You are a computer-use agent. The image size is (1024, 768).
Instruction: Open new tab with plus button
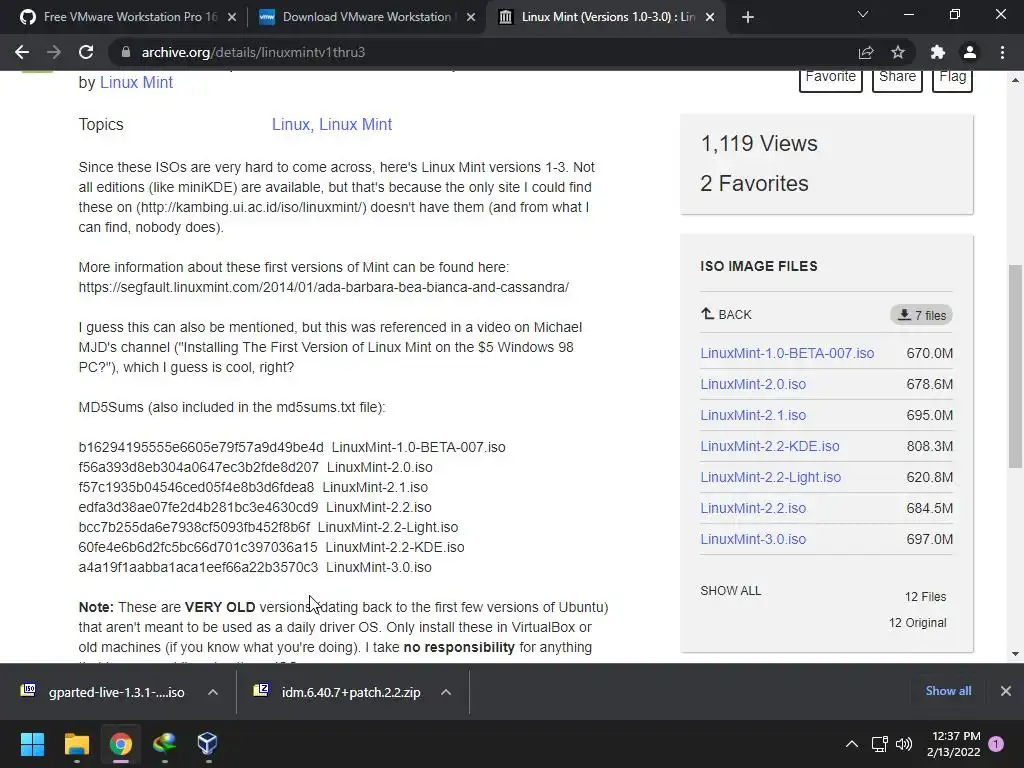(x=748, y=18)
